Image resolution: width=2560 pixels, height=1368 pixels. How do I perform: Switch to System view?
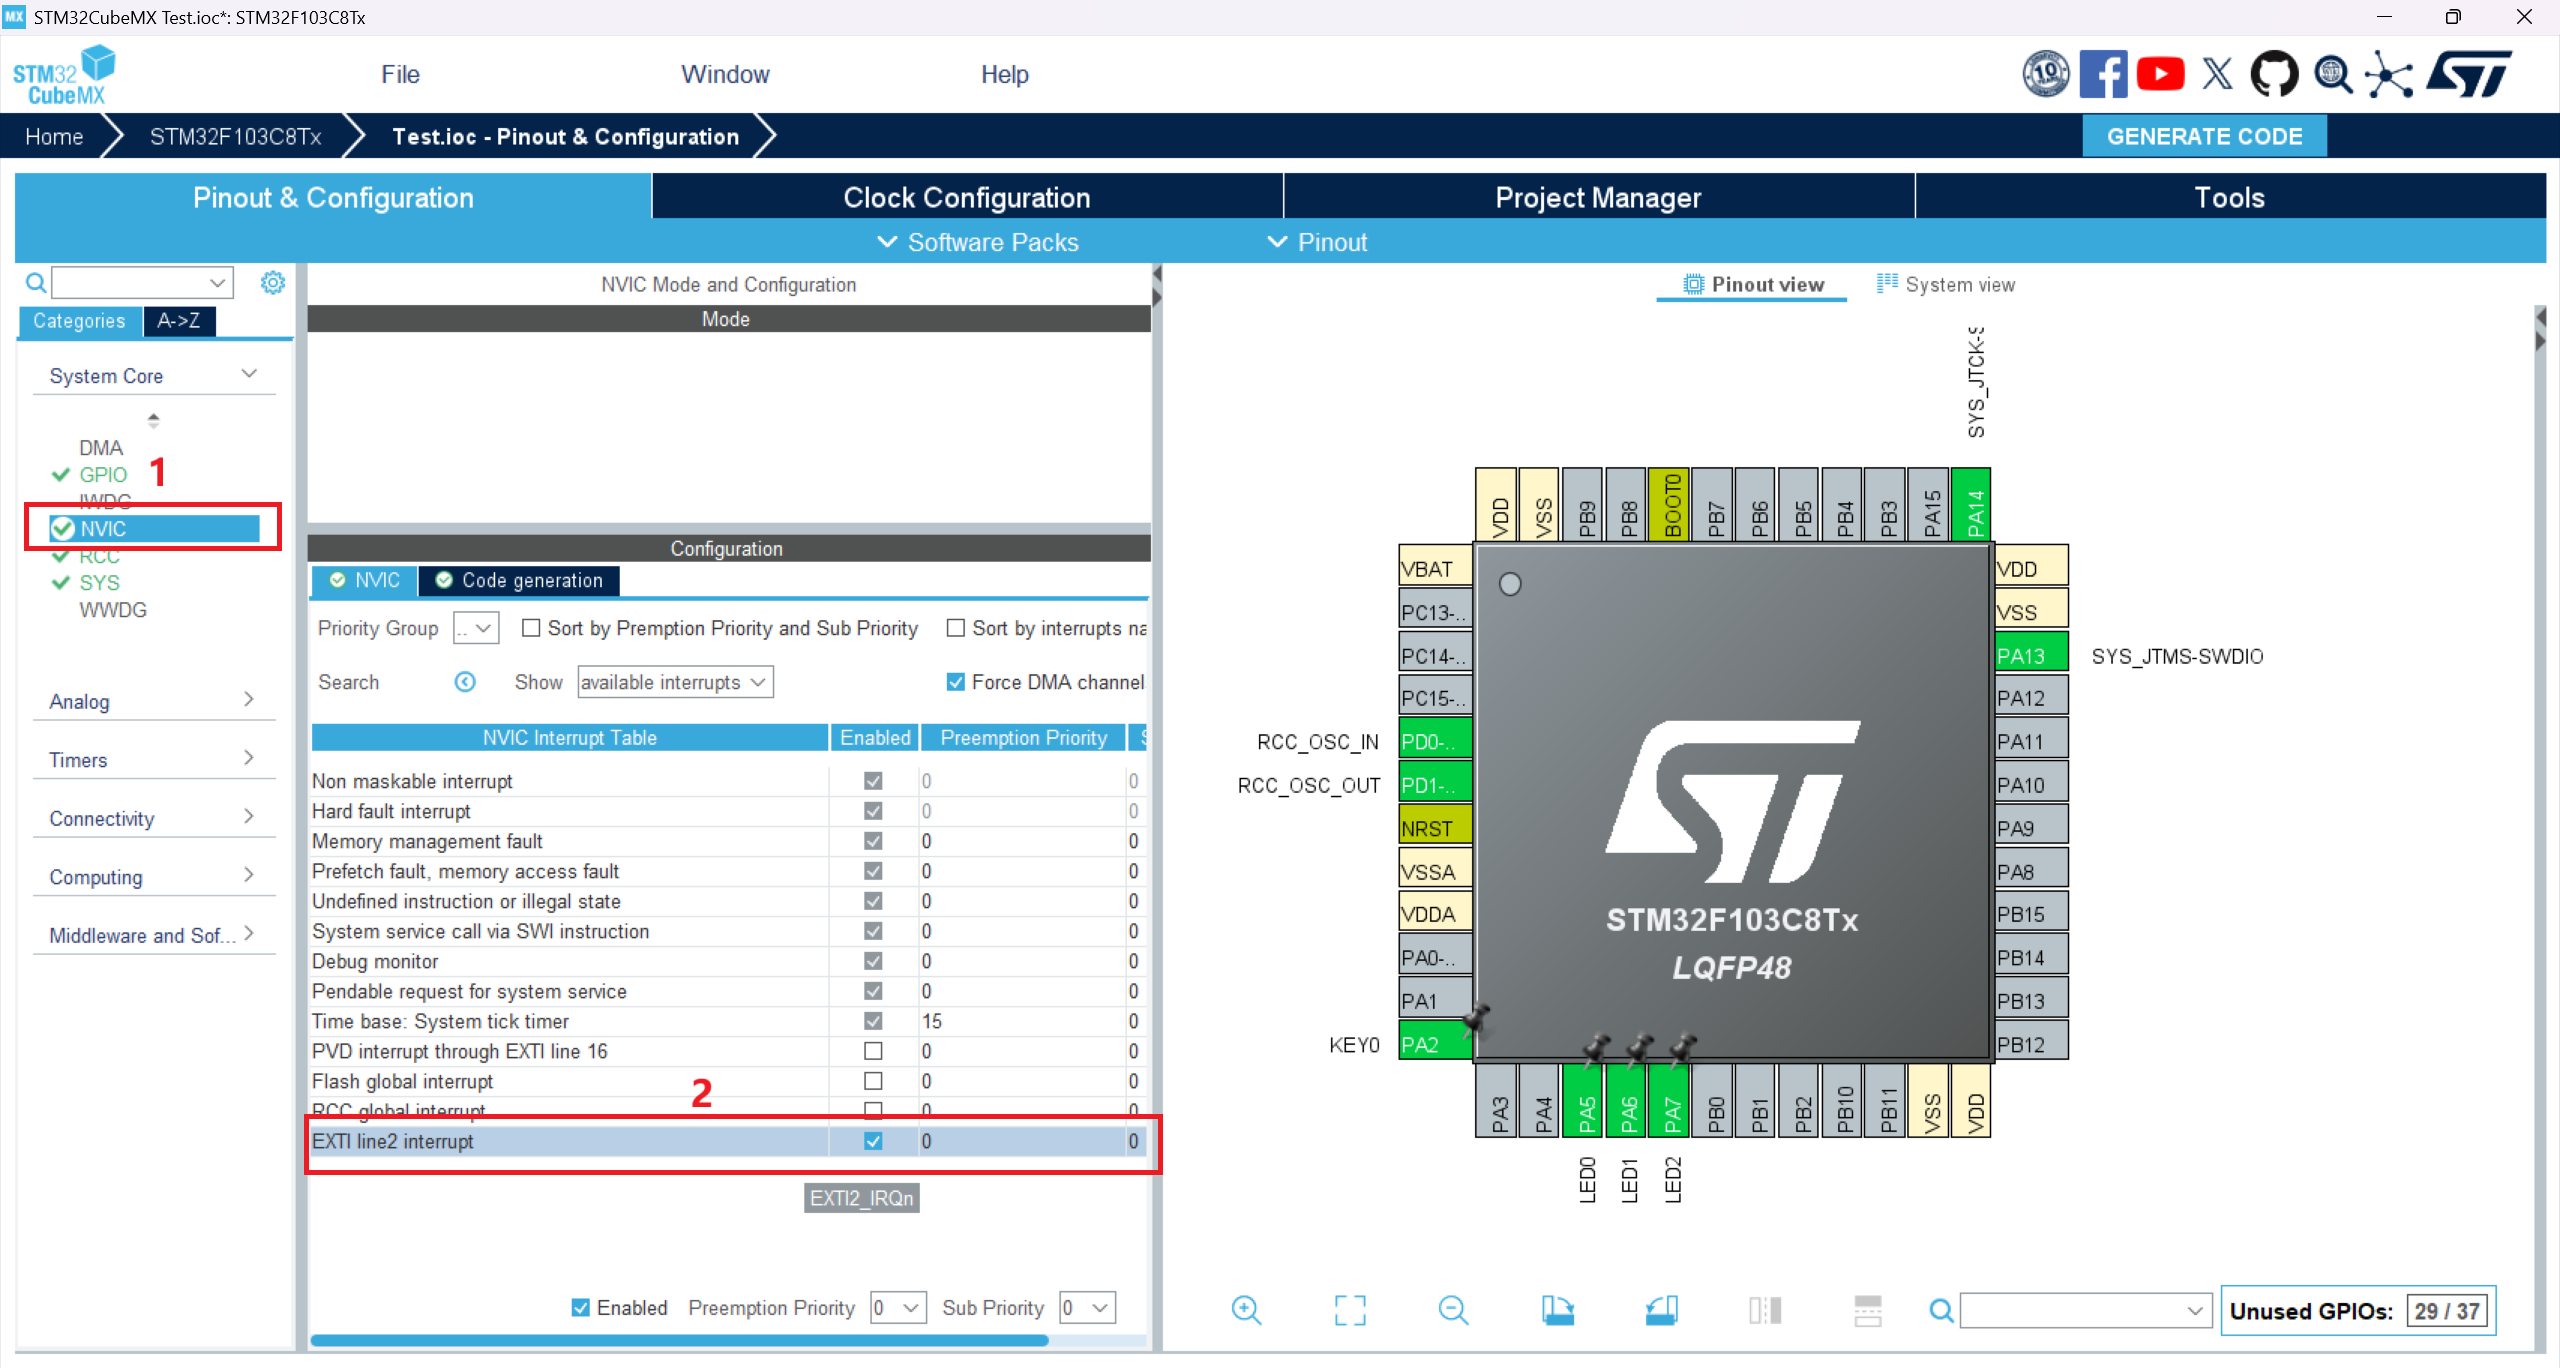tap(1946, 285)
